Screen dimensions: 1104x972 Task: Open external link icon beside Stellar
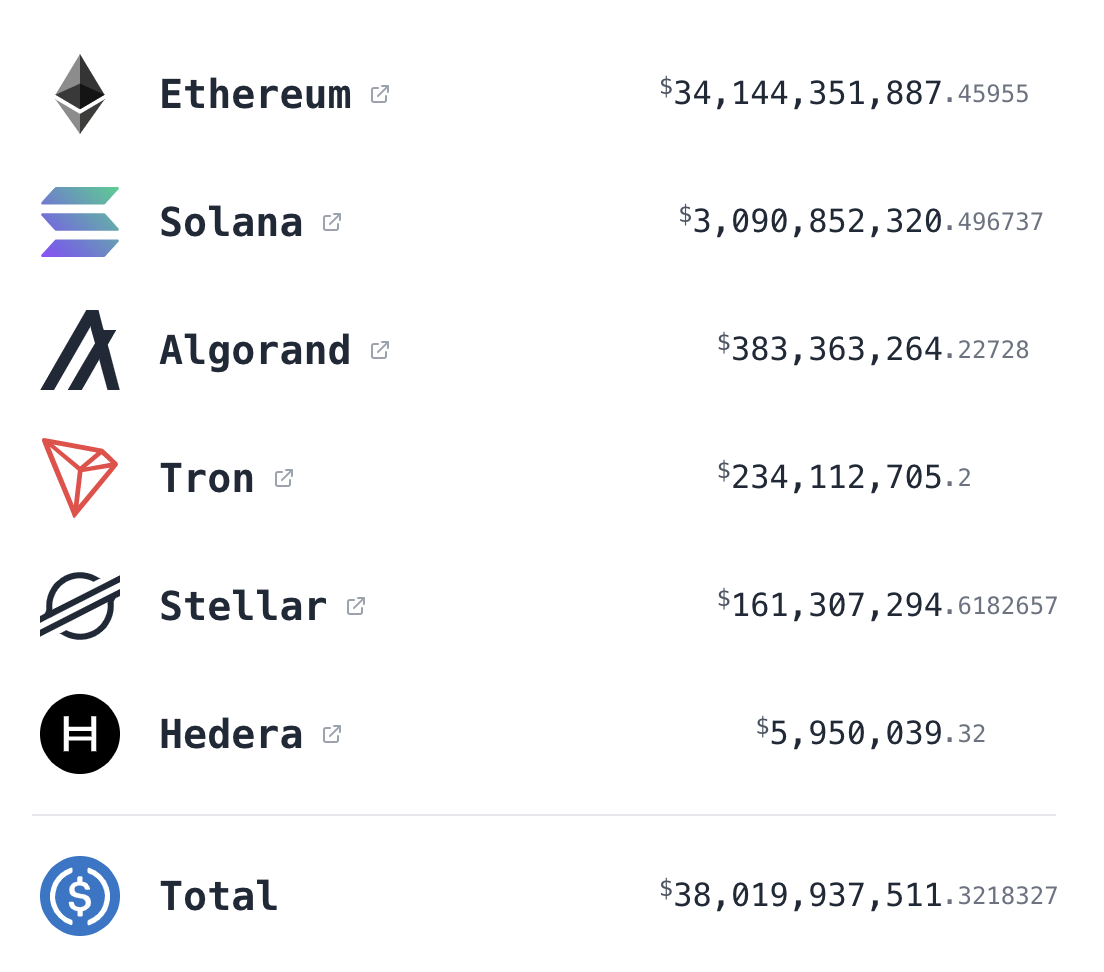[x=356, y=607]
